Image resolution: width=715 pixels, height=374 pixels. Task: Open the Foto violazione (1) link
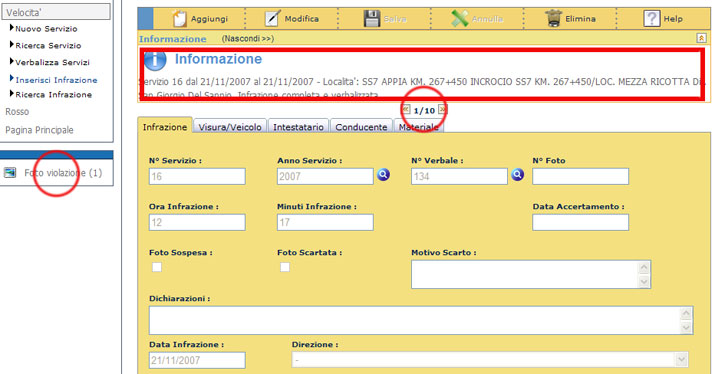pos(63,173)
